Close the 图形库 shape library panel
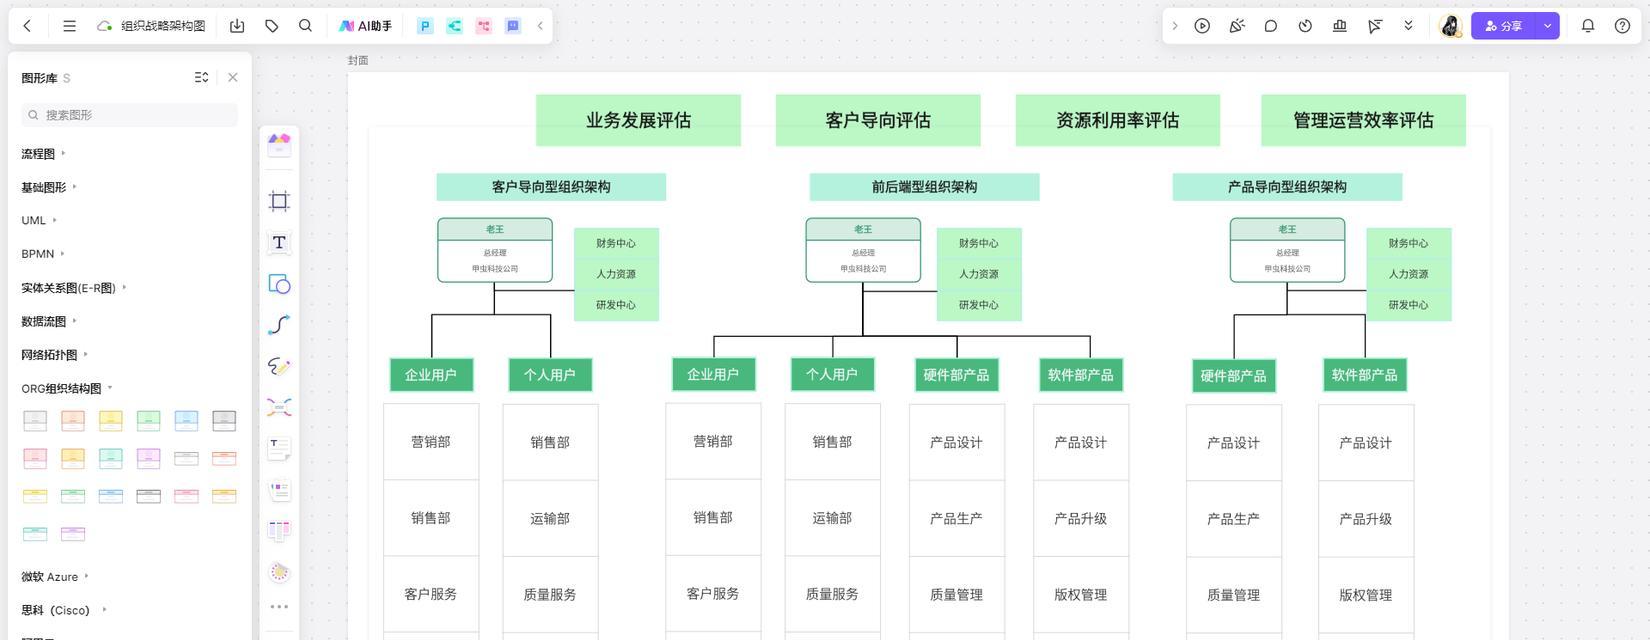The image size is (1650, 640). [233, 78]
